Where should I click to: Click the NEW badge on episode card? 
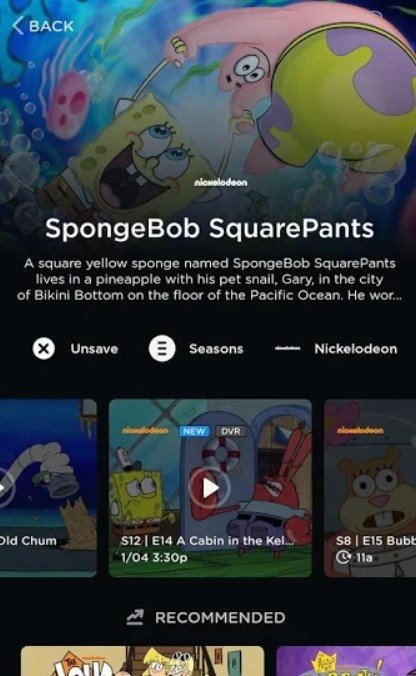tap(194, 431)
